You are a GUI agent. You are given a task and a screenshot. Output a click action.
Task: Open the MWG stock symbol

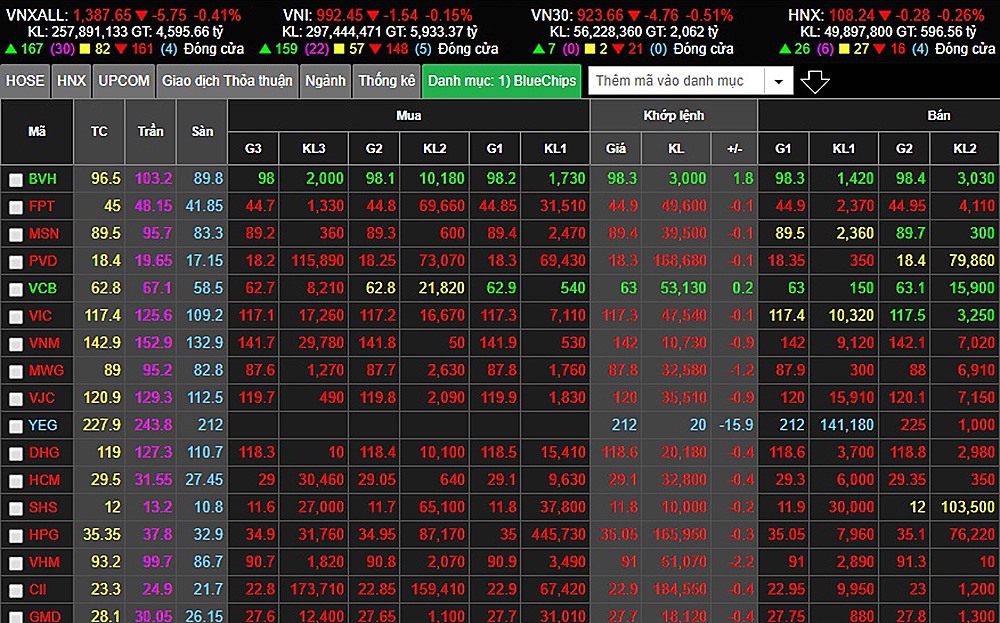[x=47, y=370]
